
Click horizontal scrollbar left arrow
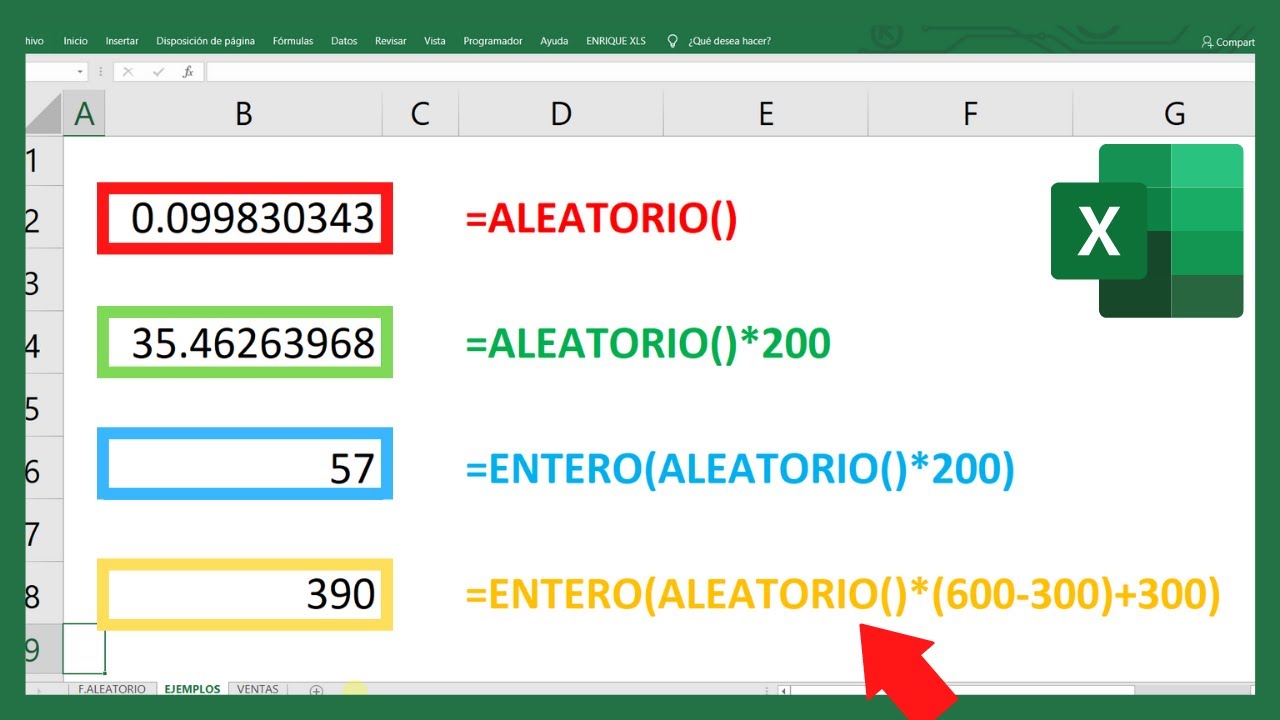point(783,690)
